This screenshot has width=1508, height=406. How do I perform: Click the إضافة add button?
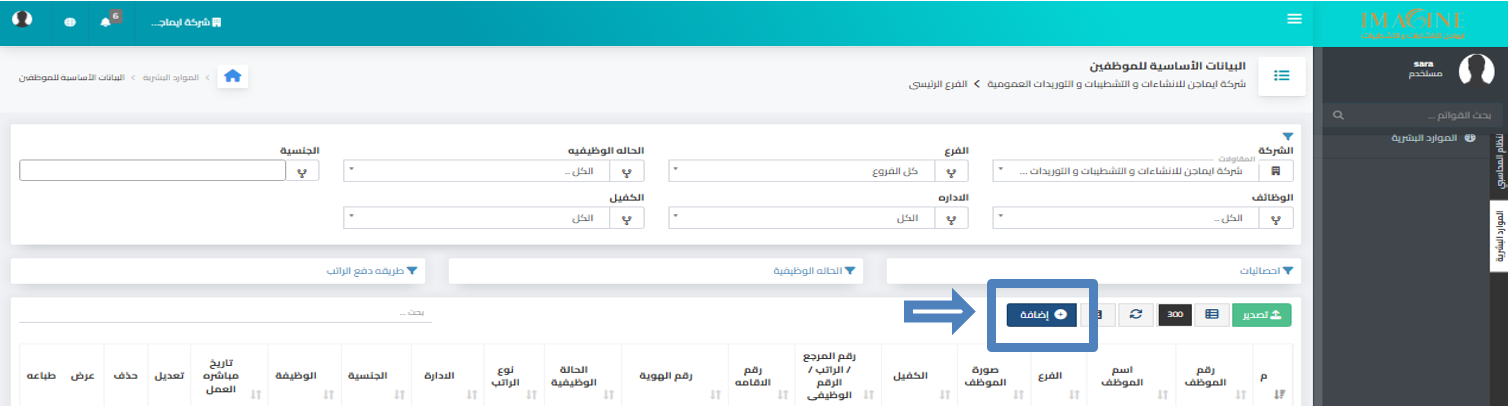[1041, 314]
